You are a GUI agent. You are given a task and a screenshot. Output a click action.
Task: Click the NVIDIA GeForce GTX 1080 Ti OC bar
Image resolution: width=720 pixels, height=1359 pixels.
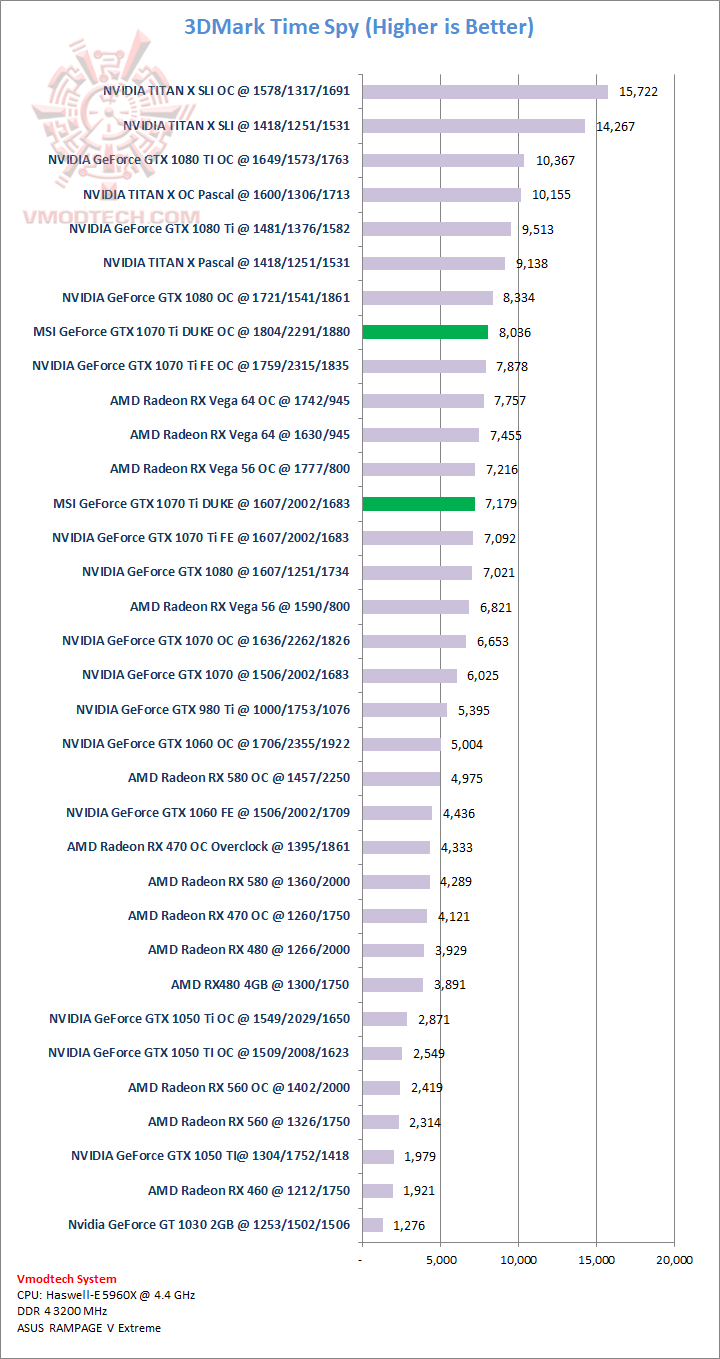tap(443, 160)
